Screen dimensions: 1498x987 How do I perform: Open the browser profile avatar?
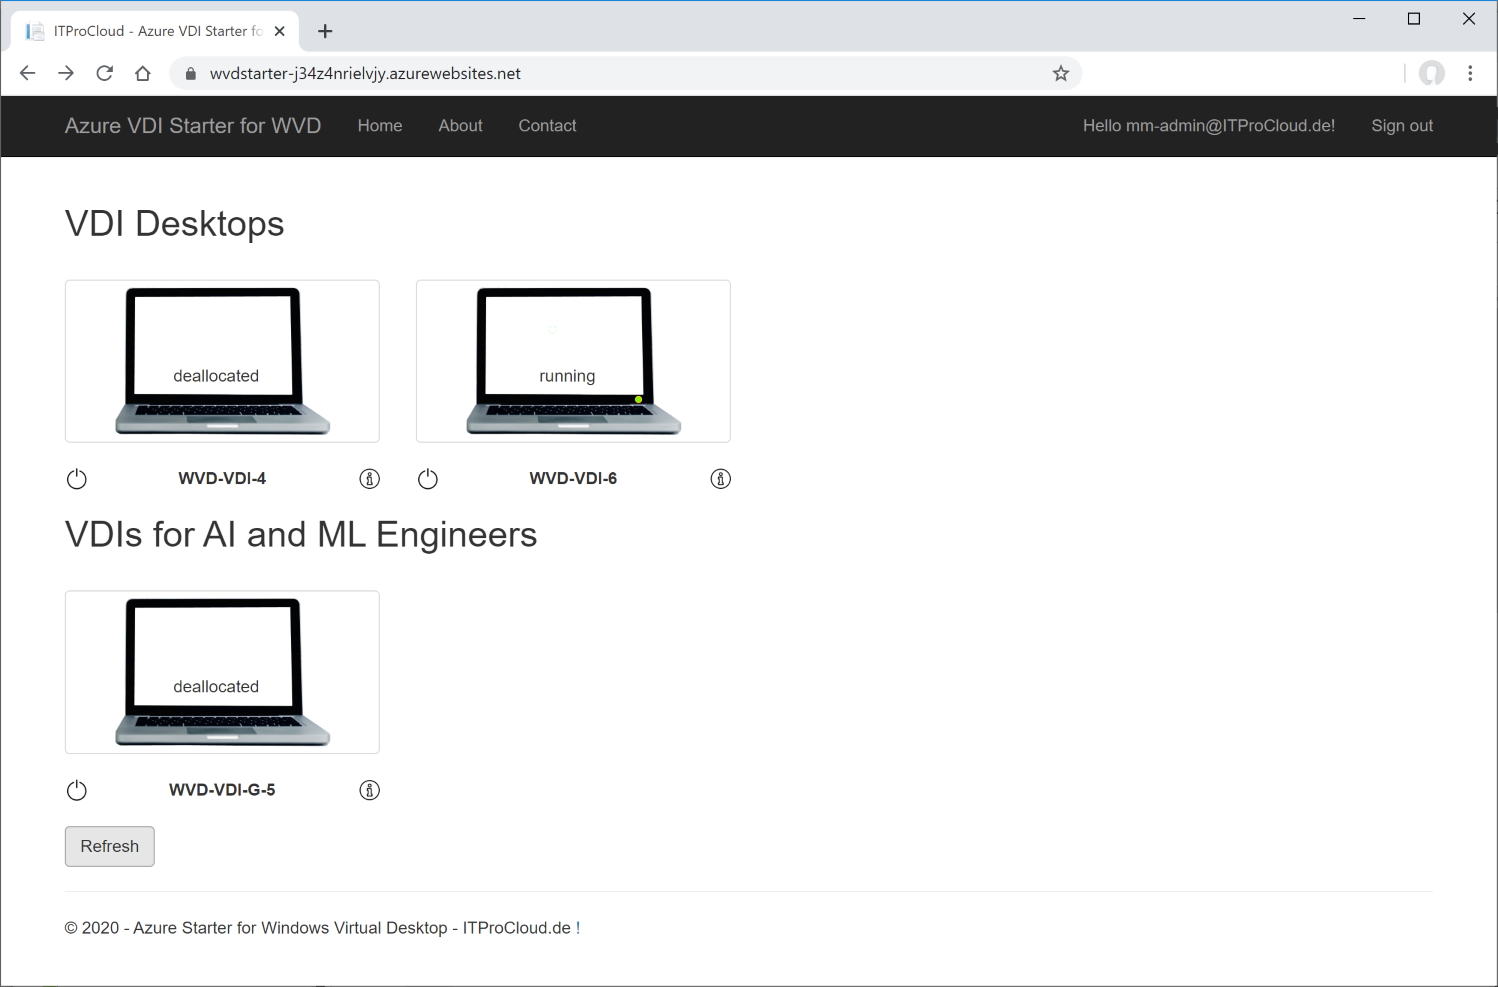tap(1432, 73)
